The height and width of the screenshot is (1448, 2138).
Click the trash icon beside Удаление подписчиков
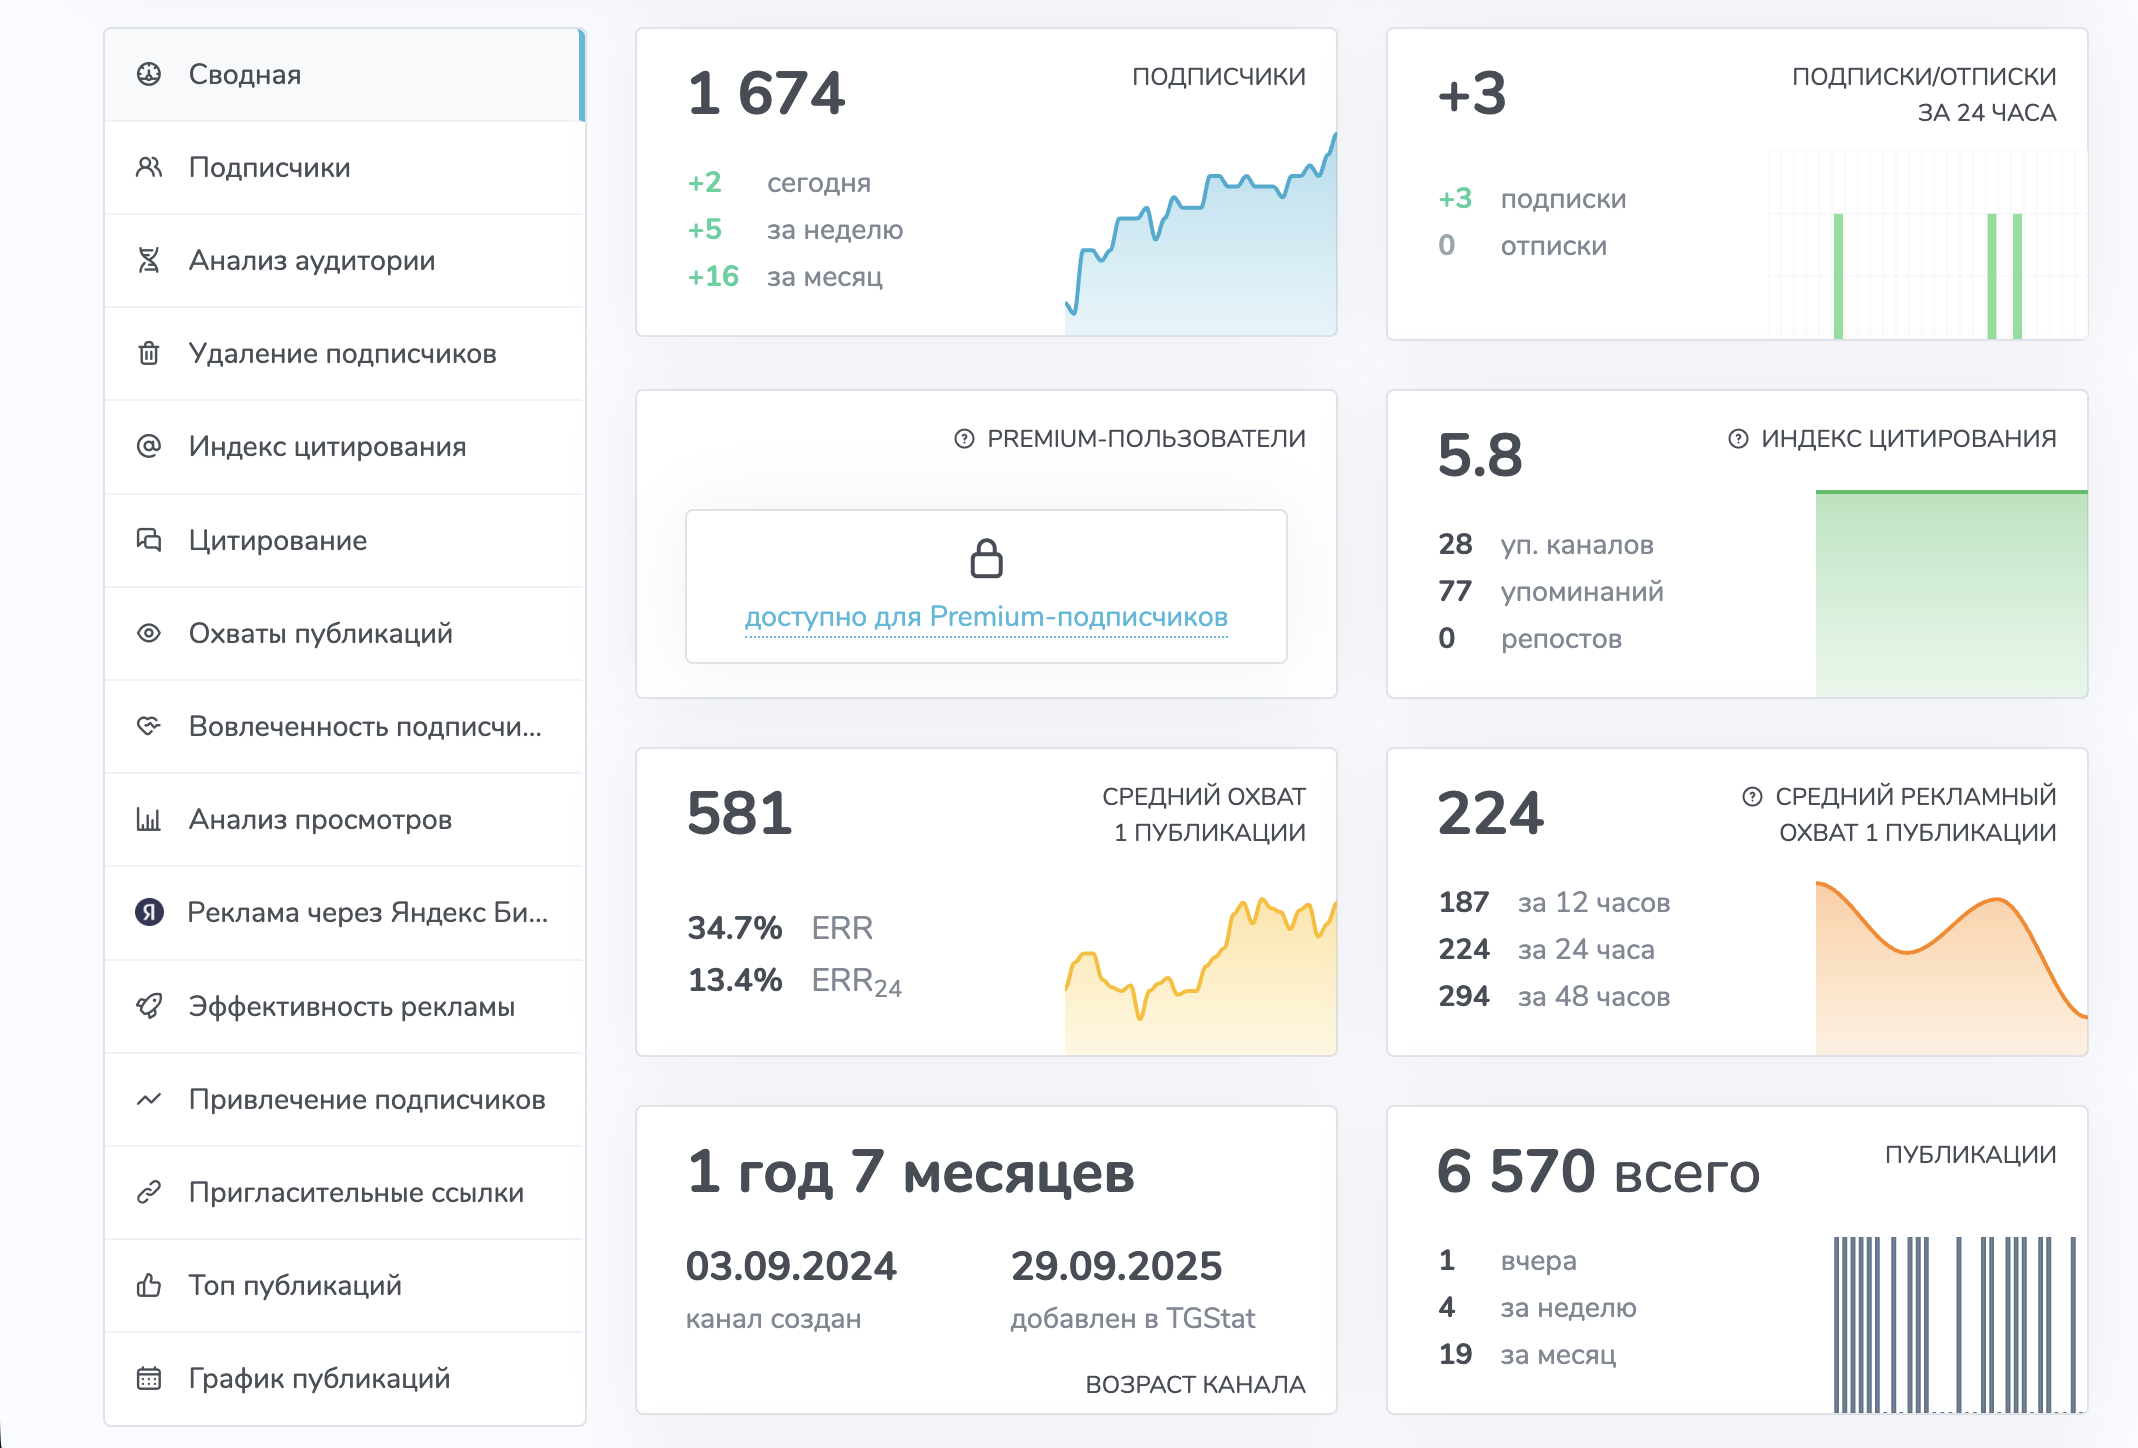coord(149,353)
